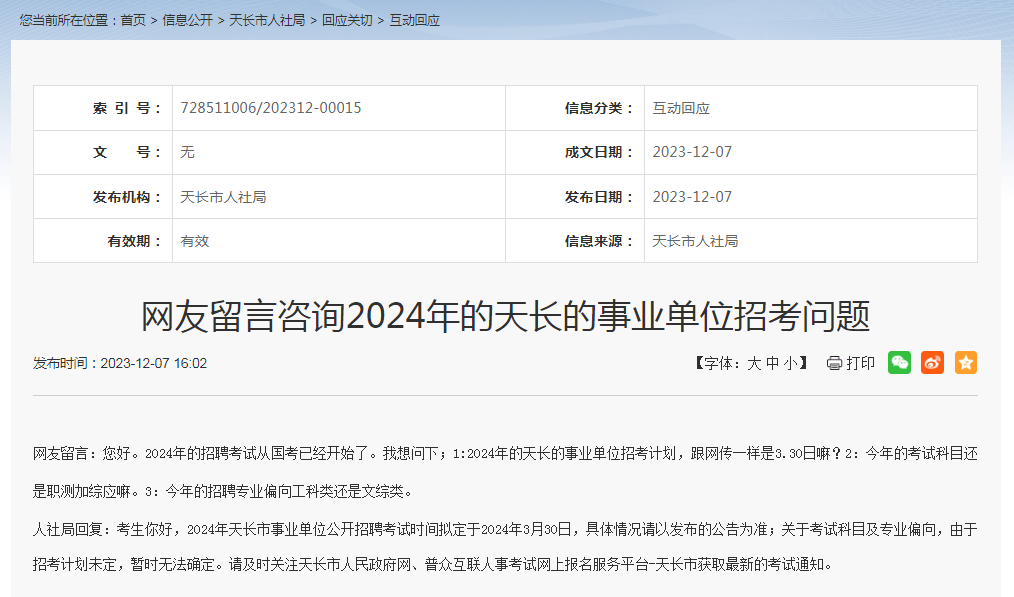Open 信息公开 from the breadcrumb trail
The image size is (1014, 597).
point(188,19)
